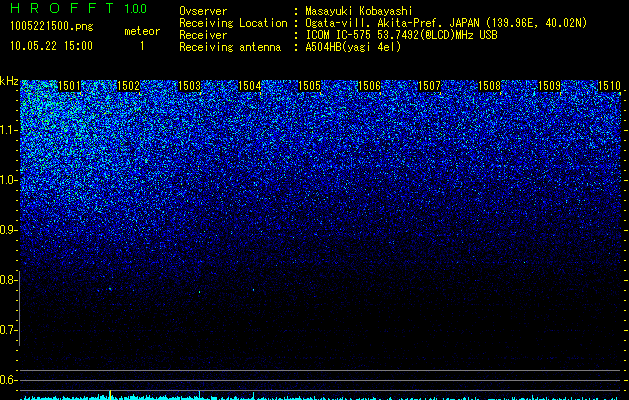Click the 1502 time marker
The image size is (629, 400).
pos(128,86)
